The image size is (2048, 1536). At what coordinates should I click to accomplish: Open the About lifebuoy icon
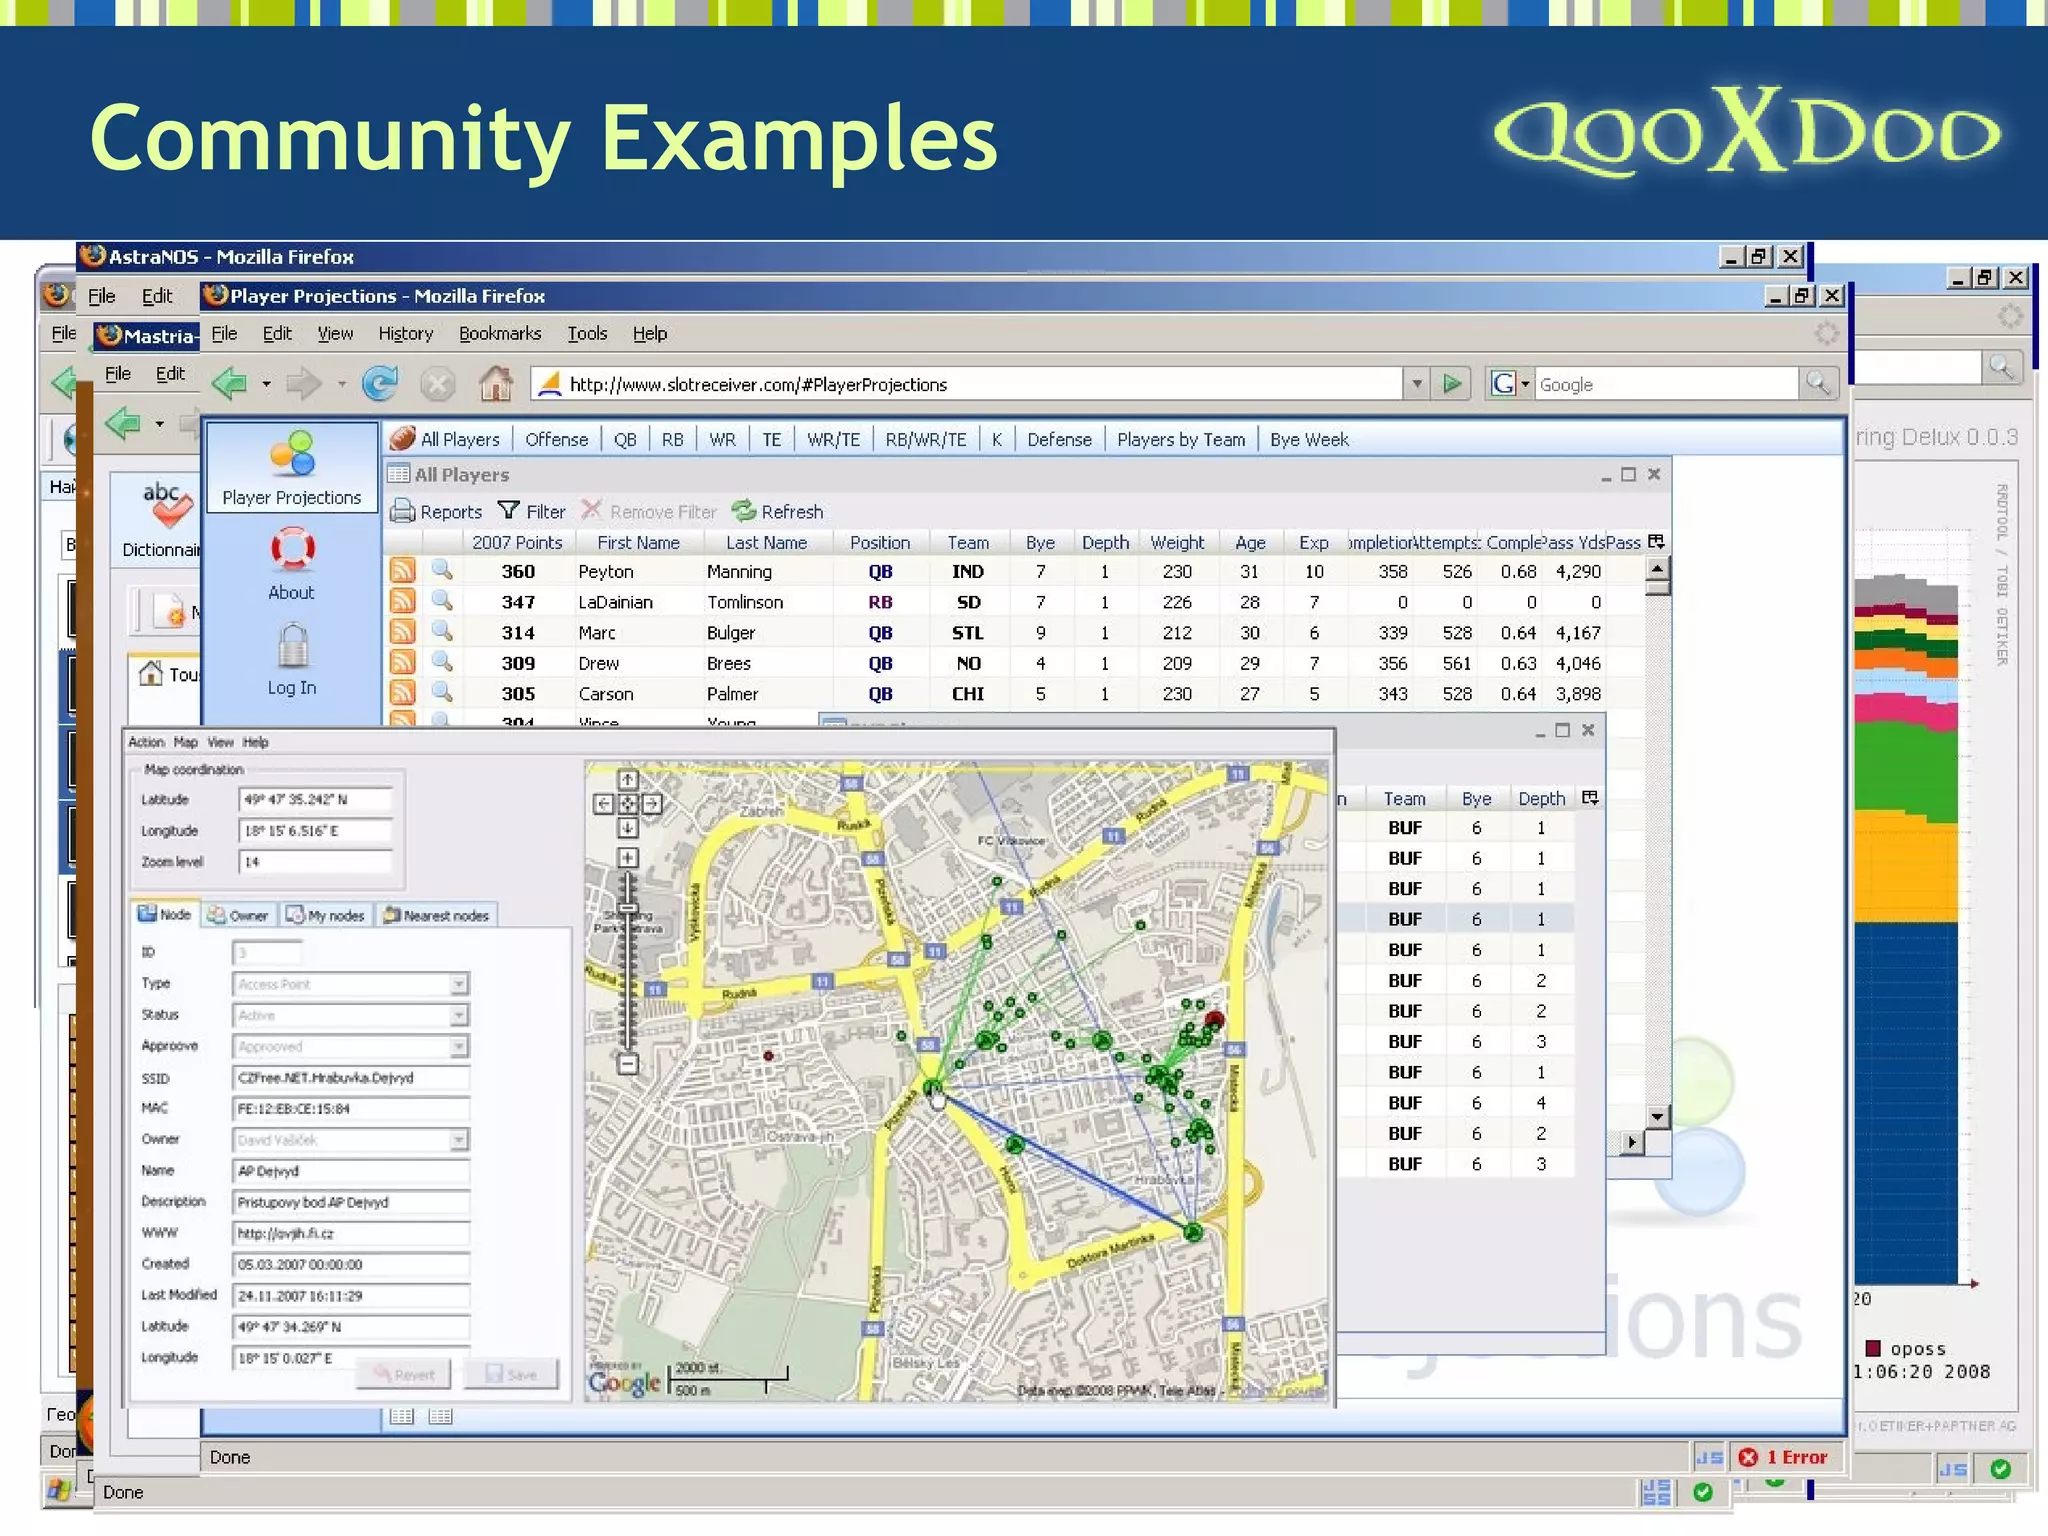[292, 550]
